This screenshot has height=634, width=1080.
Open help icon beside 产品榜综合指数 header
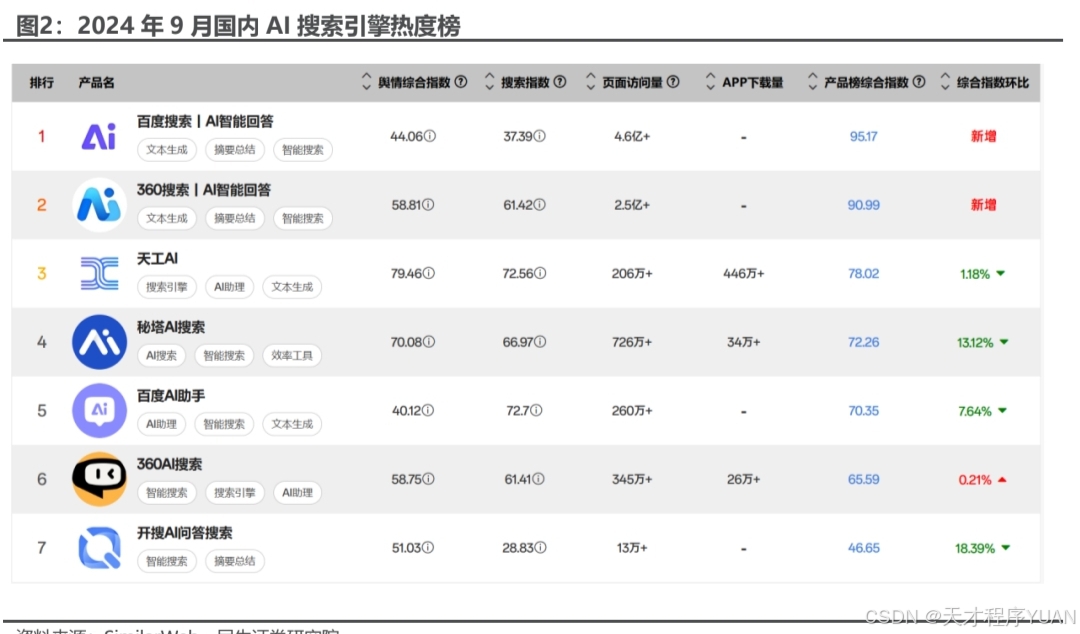point(919,82)
